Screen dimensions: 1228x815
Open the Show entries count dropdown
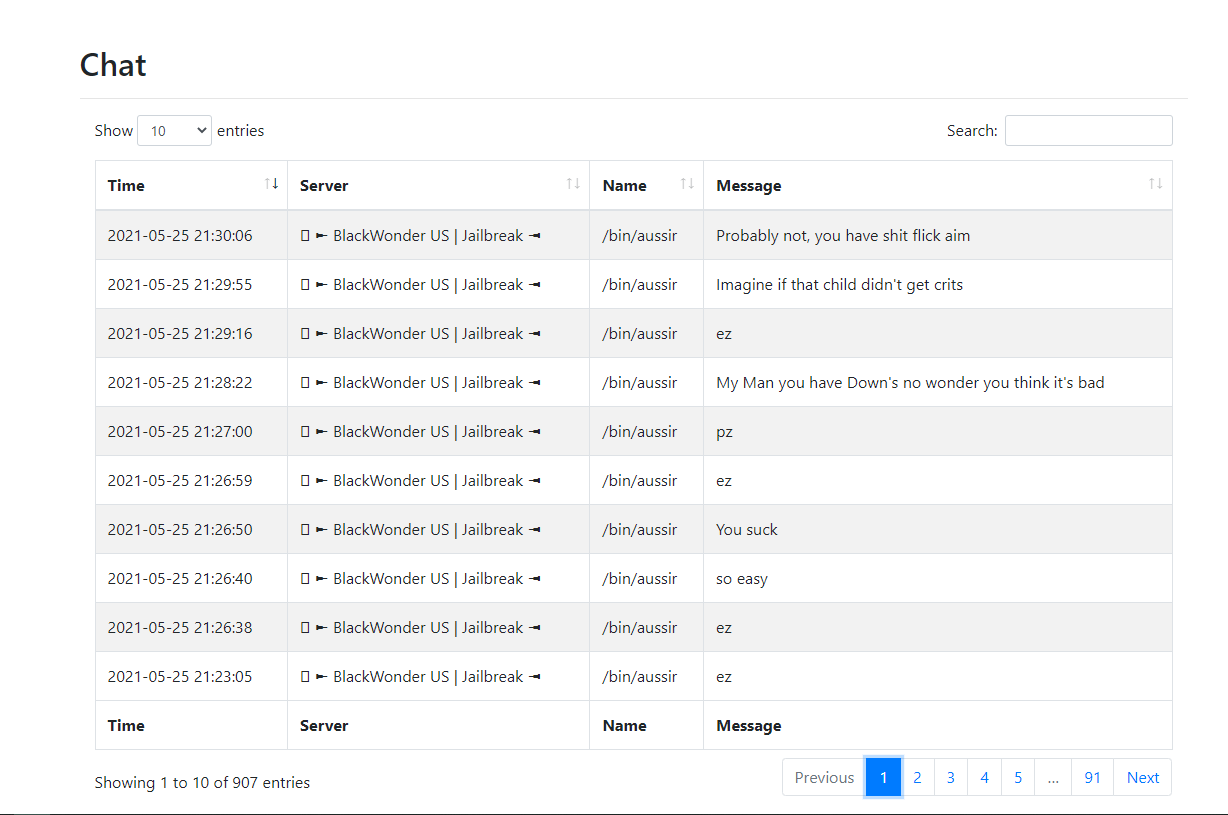(x=174, y=130)
